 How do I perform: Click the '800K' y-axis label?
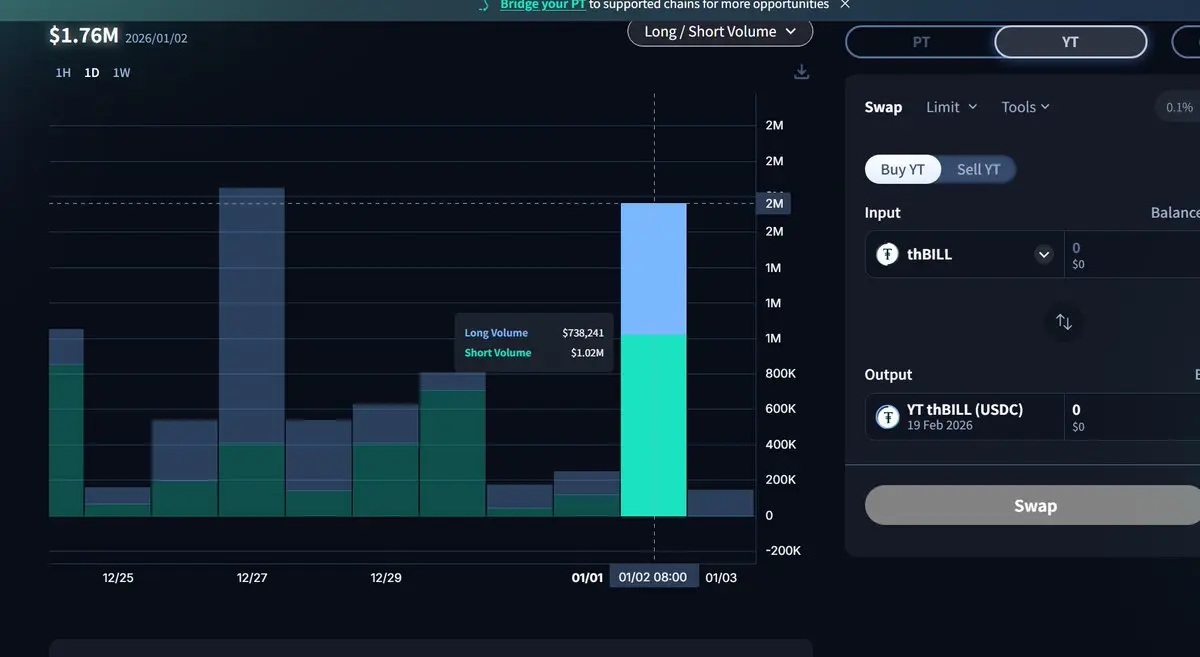coord(780,373)
